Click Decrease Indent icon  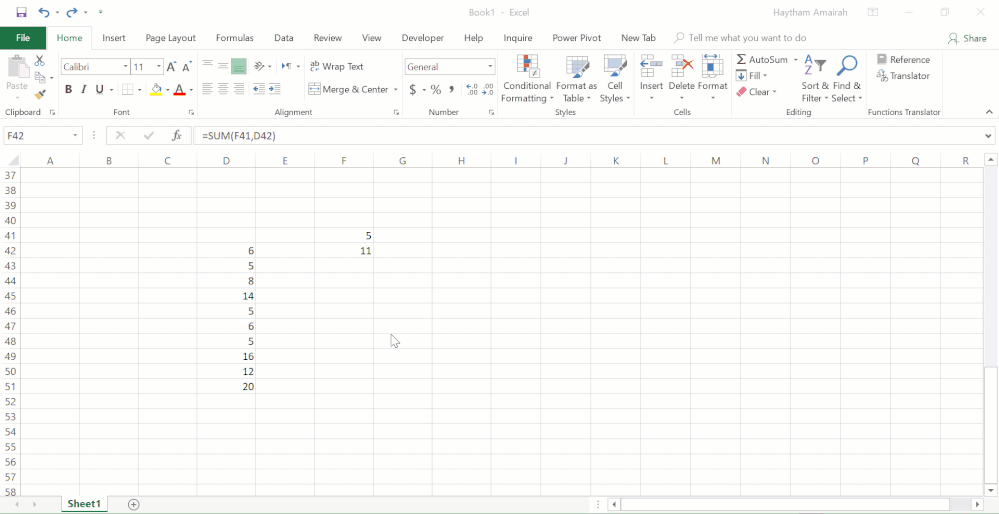[259, 89]
